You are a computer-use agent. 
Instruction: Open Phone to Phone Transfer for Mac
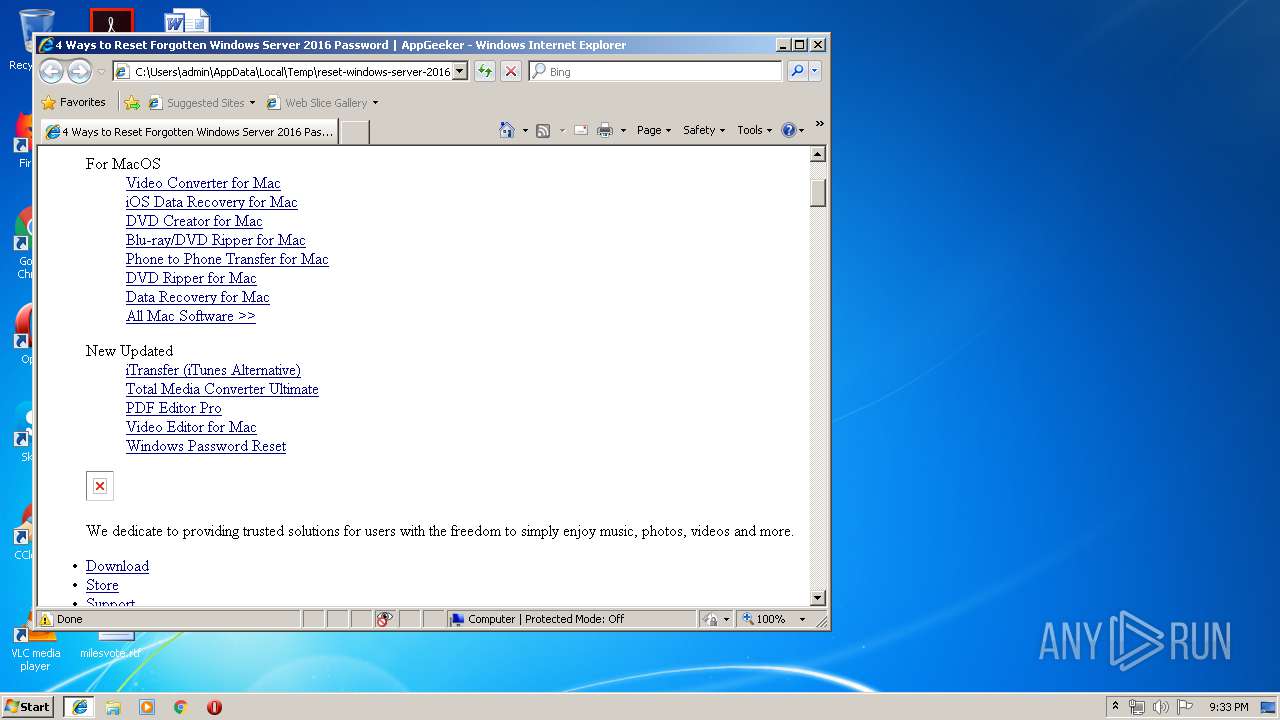(227, 259)
